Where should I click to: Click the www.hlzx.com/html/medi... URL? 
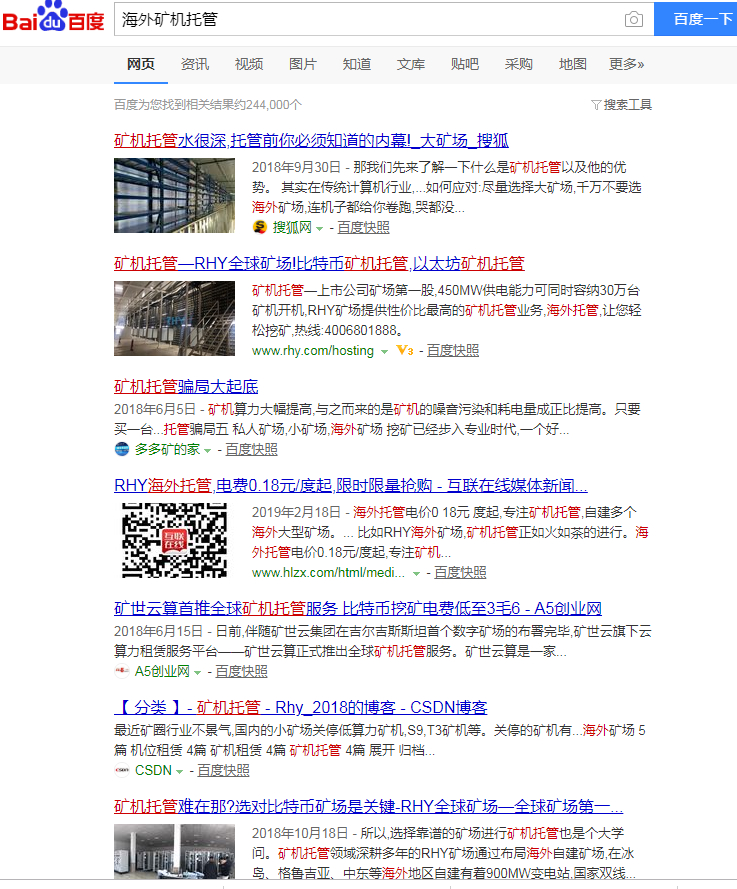point(328,573)
